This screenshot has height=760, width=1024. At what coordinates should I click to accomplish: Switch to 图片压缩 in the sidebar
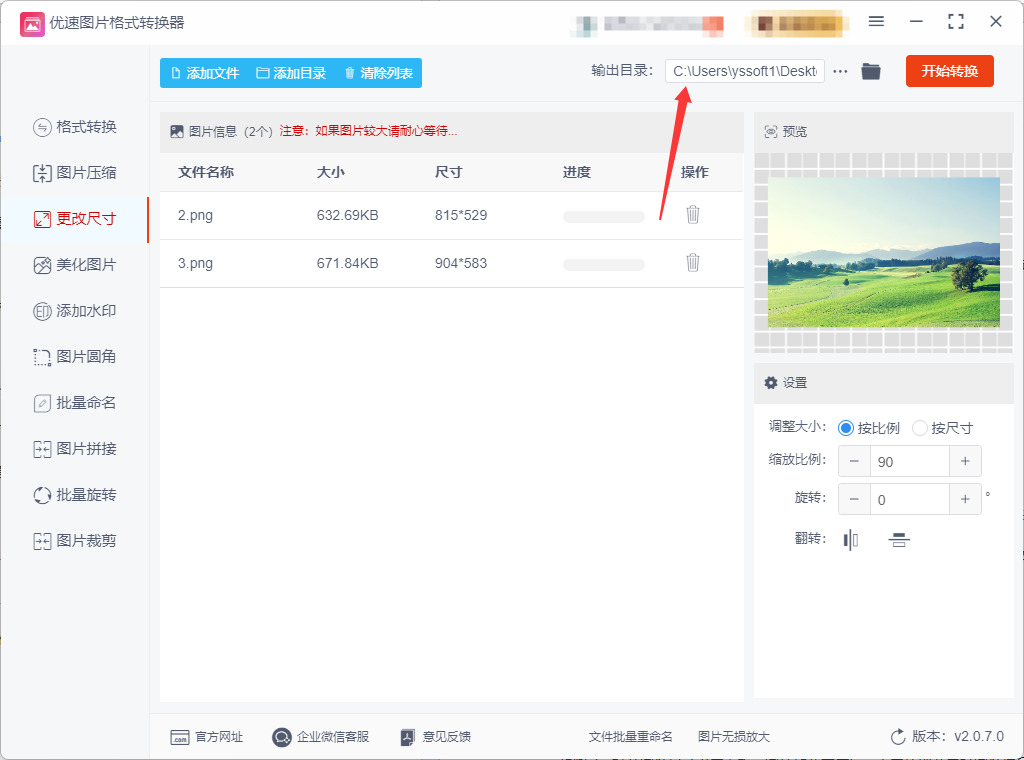pos(74,173)
